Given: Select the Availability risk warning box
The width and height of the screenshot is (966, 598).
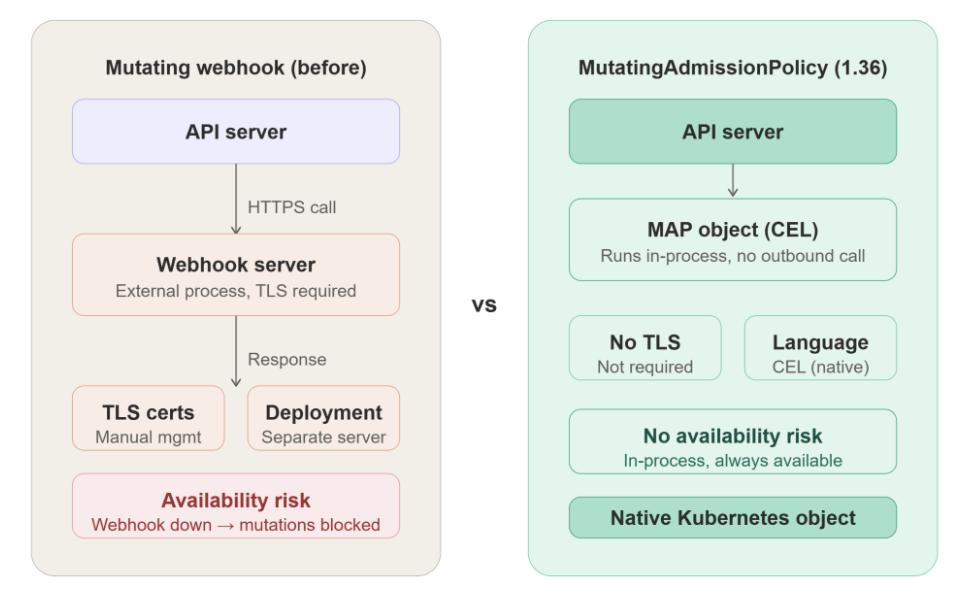Looking at the screenshot, I should tap(235, 506).
